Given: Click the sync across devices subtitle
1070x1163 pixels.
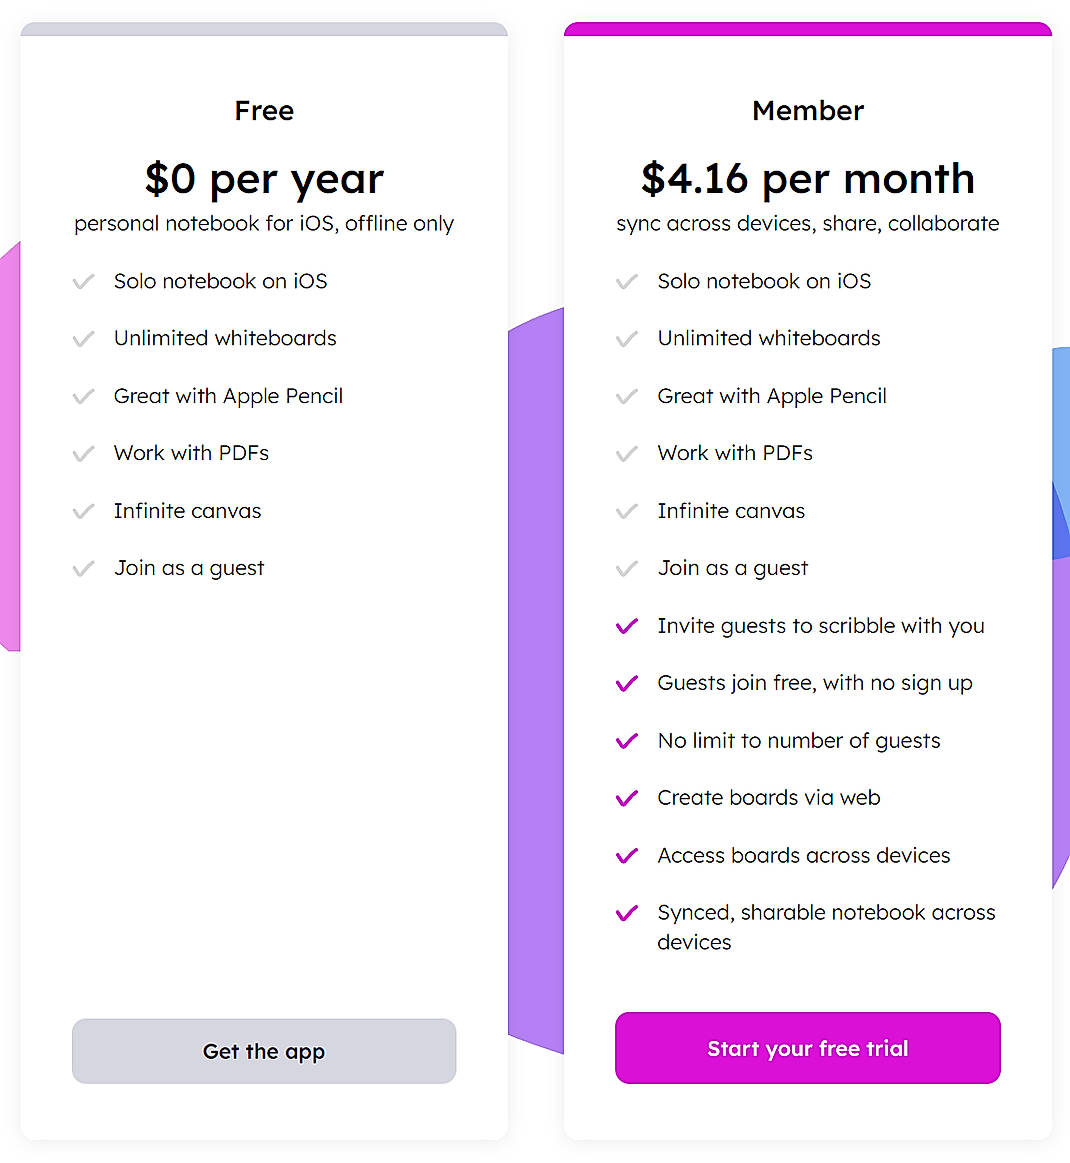Looking at the screenshot, I should (x=807, y=224).
